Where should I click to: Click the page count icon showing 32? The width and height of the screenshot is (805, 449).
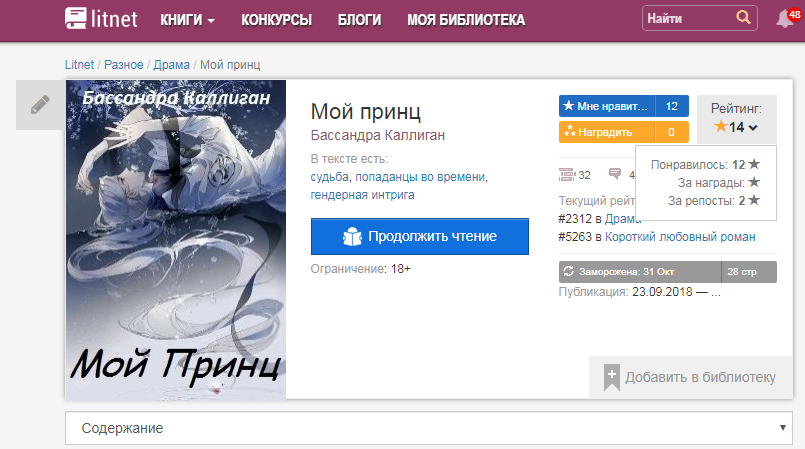567,175
